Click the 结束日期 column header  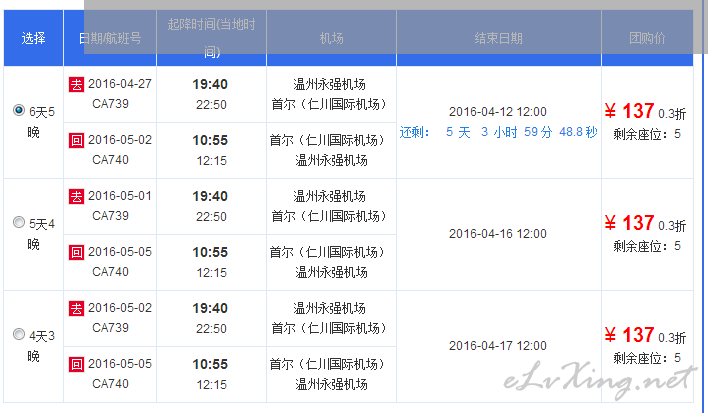pos(498,38)
